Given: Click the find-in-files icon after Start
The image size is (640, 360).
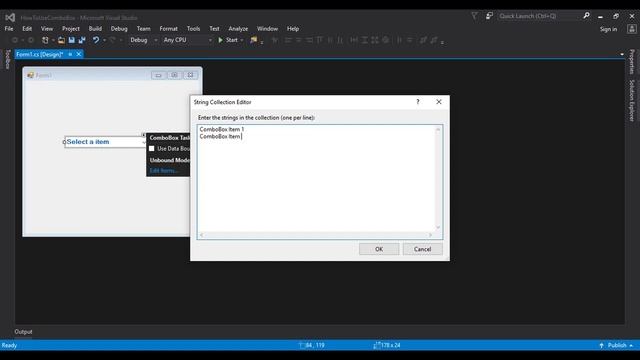Looking at the screenshot, I should [254, 40].
